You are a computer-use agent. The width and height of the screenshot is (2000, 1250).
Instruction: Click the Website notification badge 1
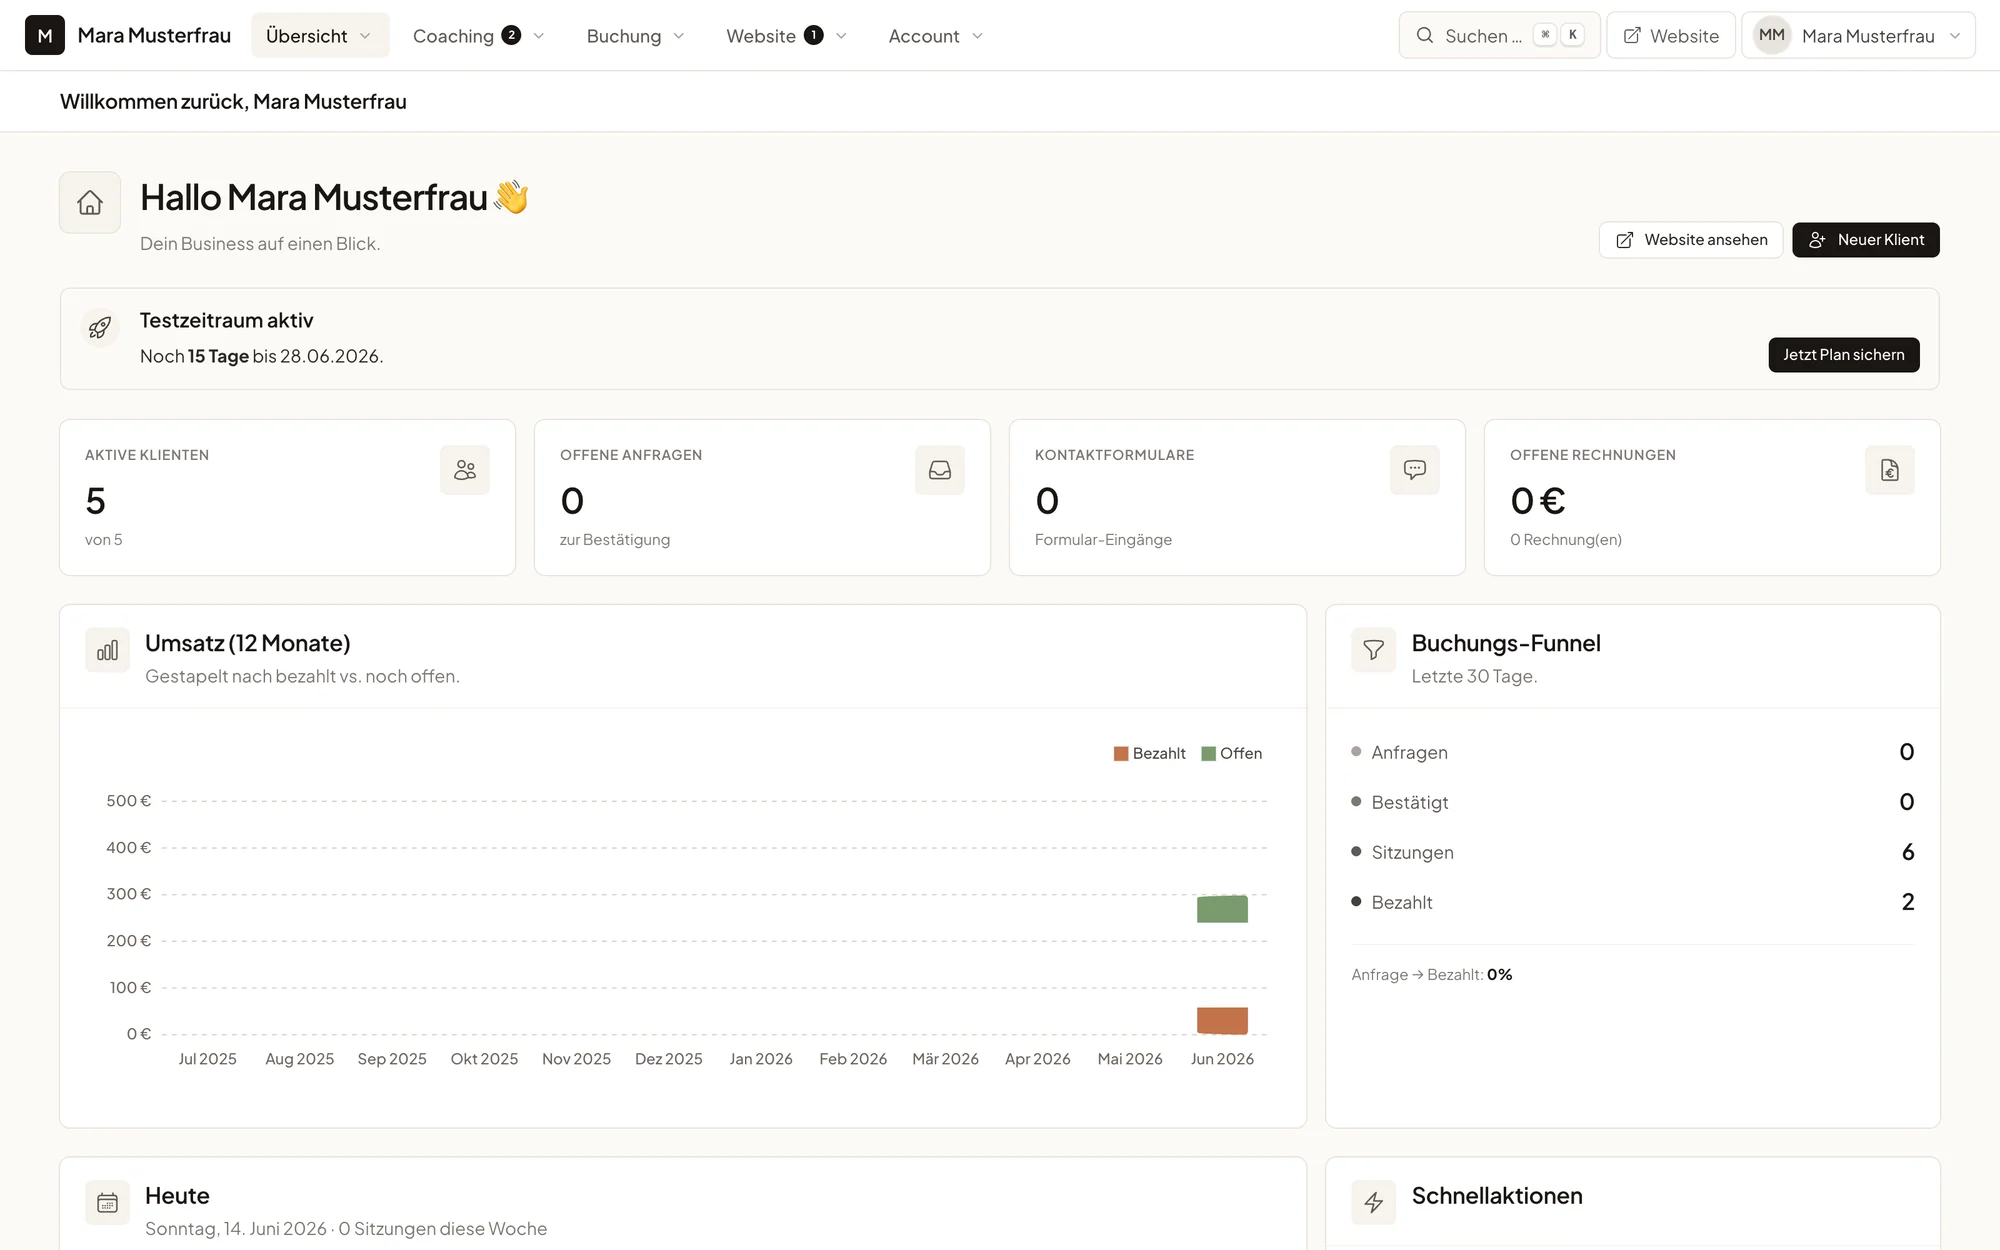(814, 35)
